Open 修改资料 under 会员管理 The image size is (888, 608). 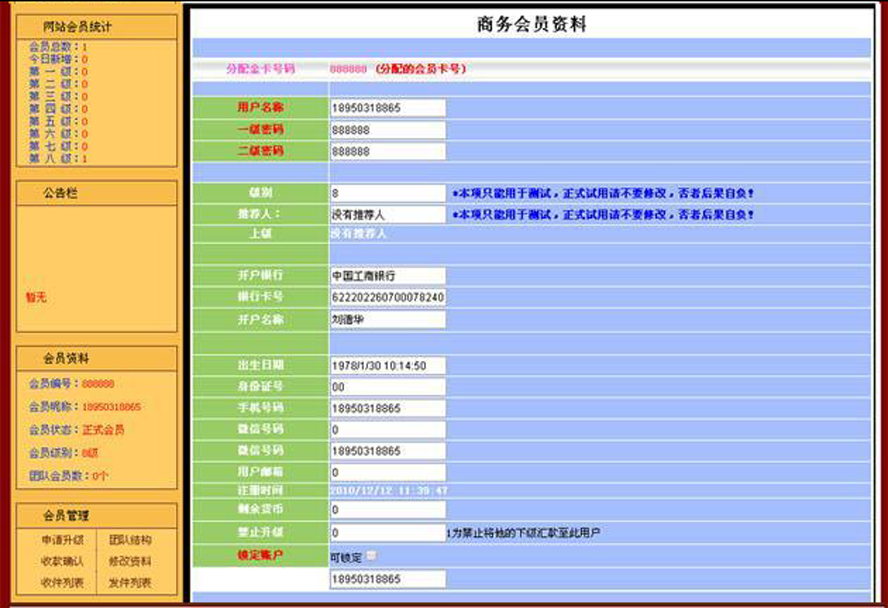coord(130,561)
